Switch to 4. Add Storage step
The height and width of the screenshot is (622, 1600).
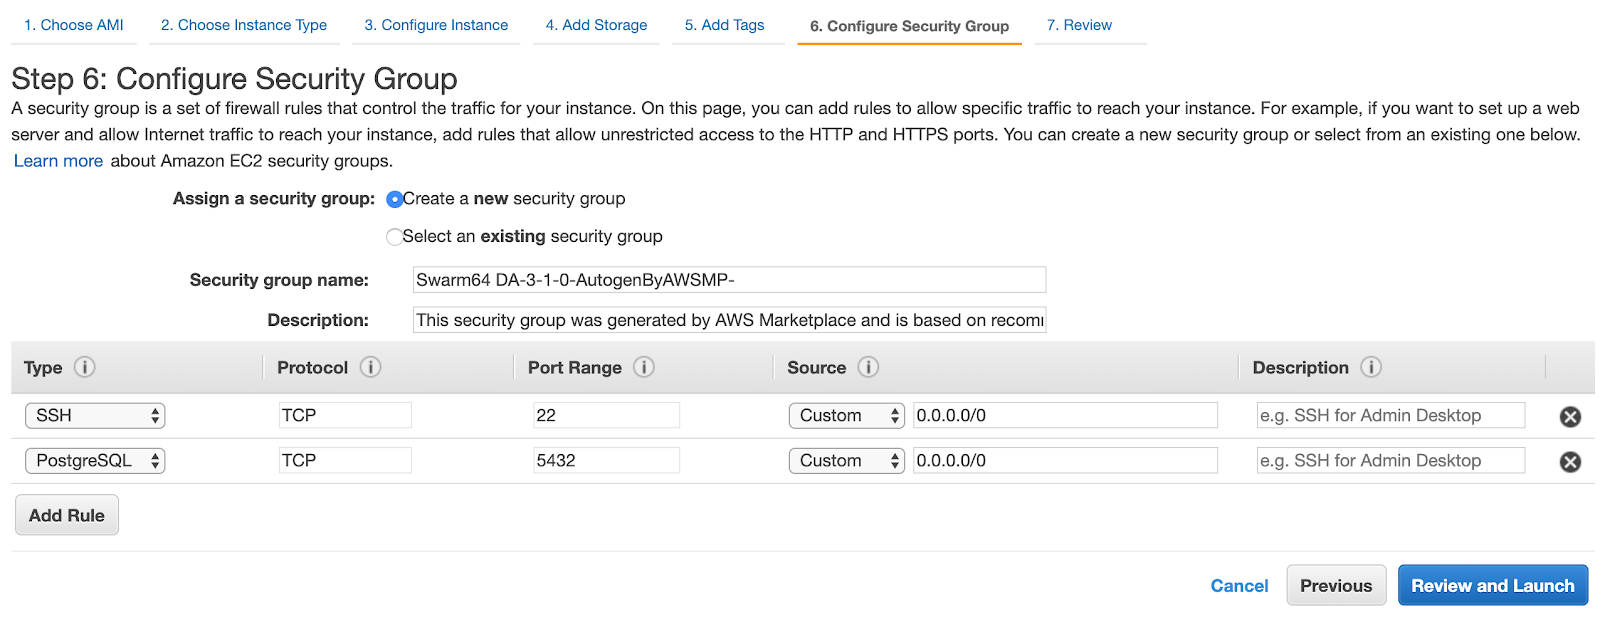[596, 25]
